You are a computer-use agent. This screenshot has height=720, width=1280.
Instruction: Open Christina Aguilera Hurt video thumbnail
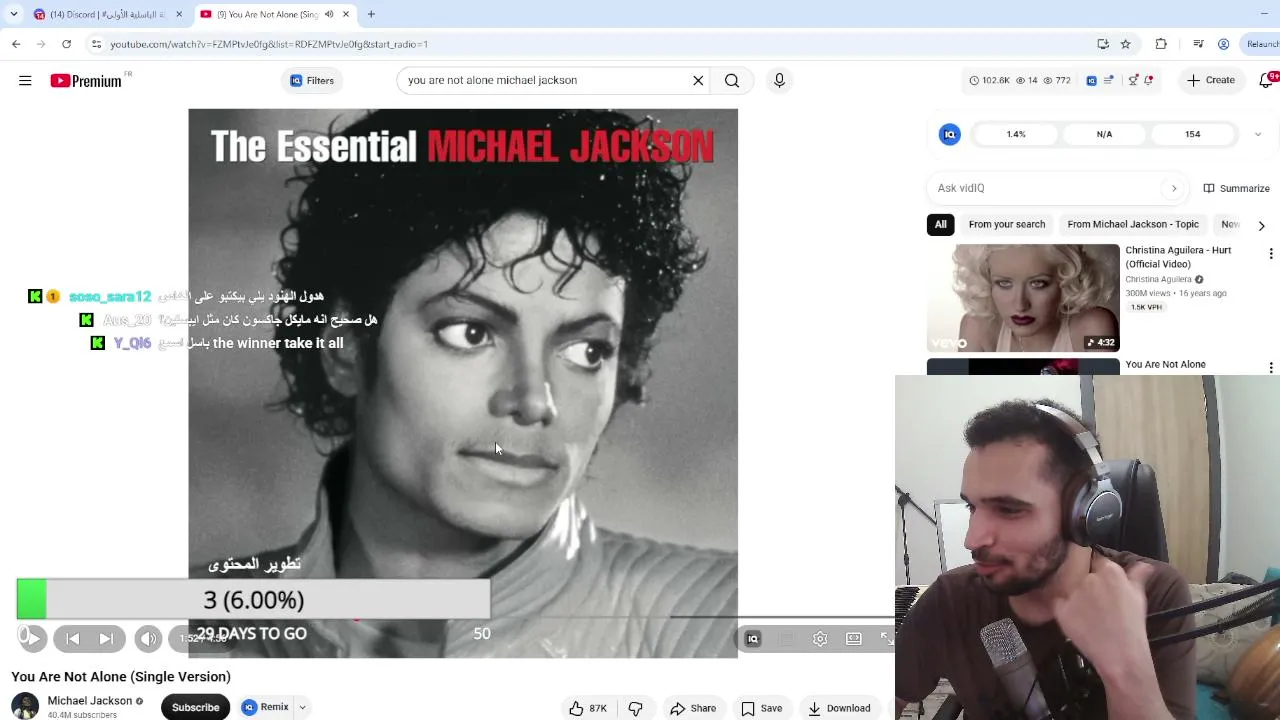1023,298
